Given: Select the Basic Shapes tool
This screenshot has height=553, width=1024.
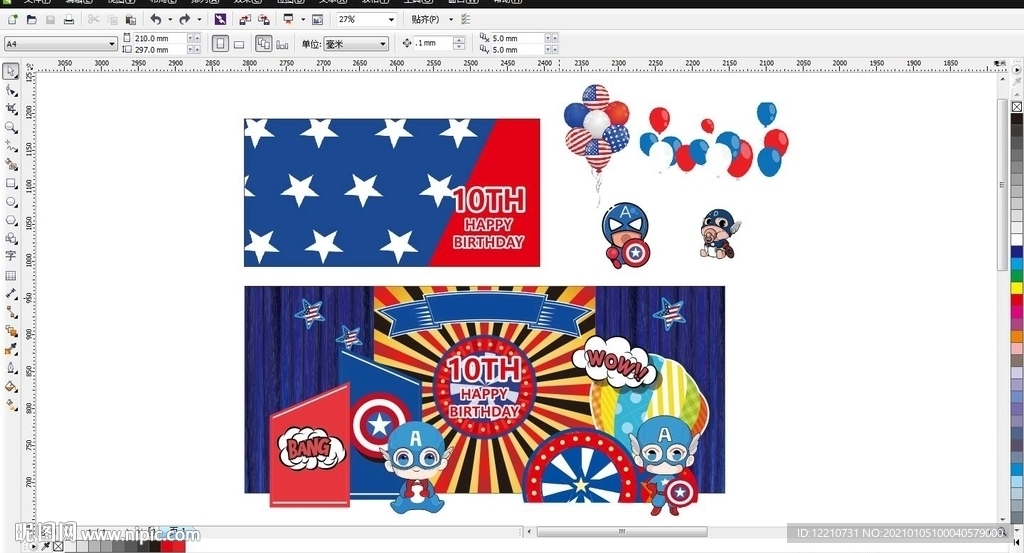Looking at the screenshot, I should pyautogui.click(x=10, y=238).
